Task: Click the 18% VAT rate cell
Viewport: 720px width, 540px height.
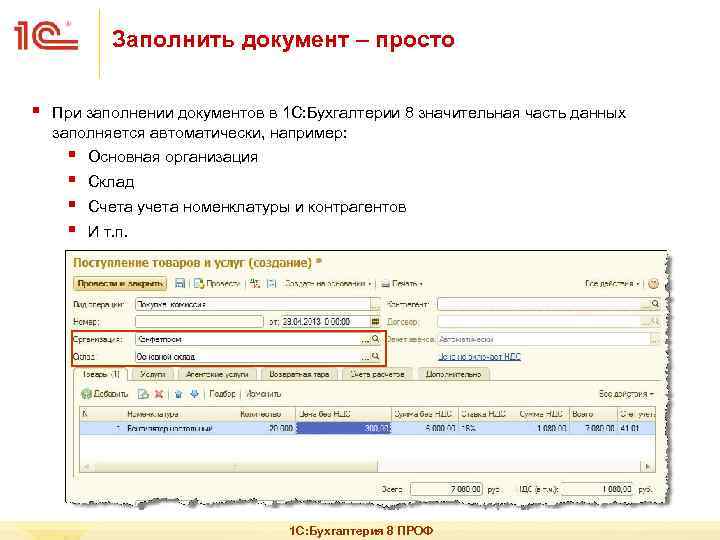Action: click(x=486, y=428)
